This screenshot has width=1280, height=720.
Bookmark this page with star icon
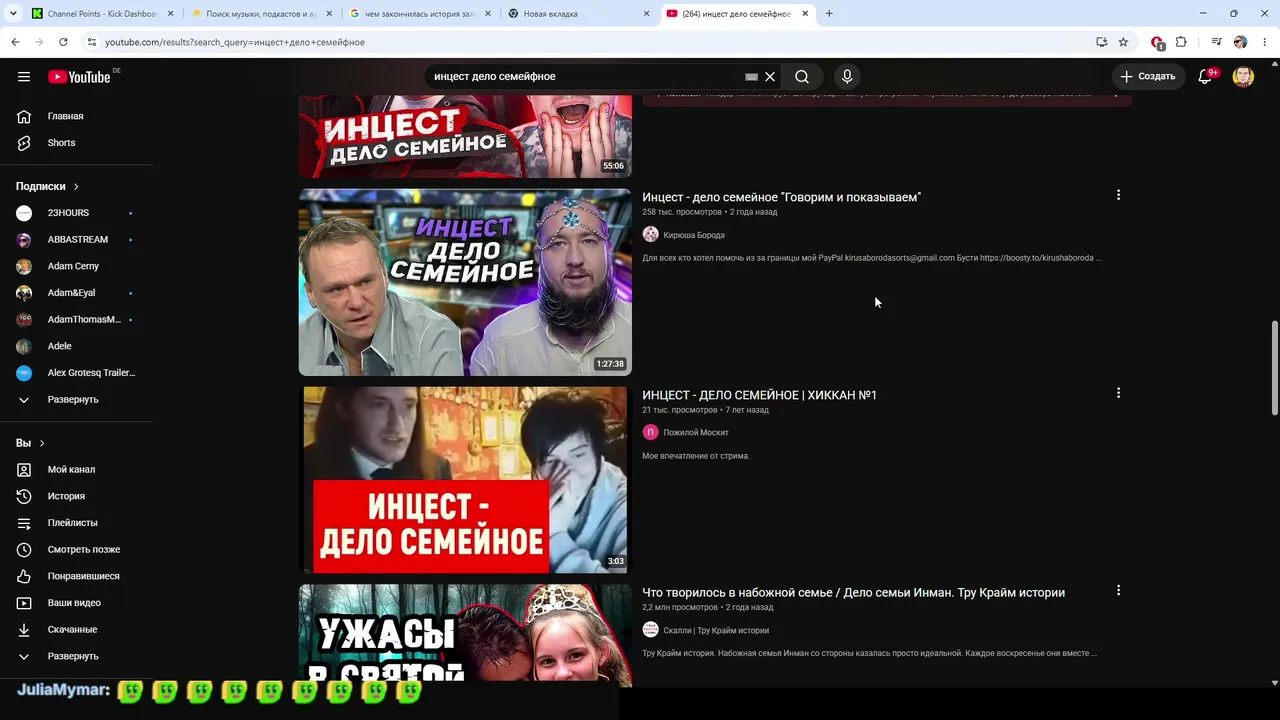(x=1123, y=42)
